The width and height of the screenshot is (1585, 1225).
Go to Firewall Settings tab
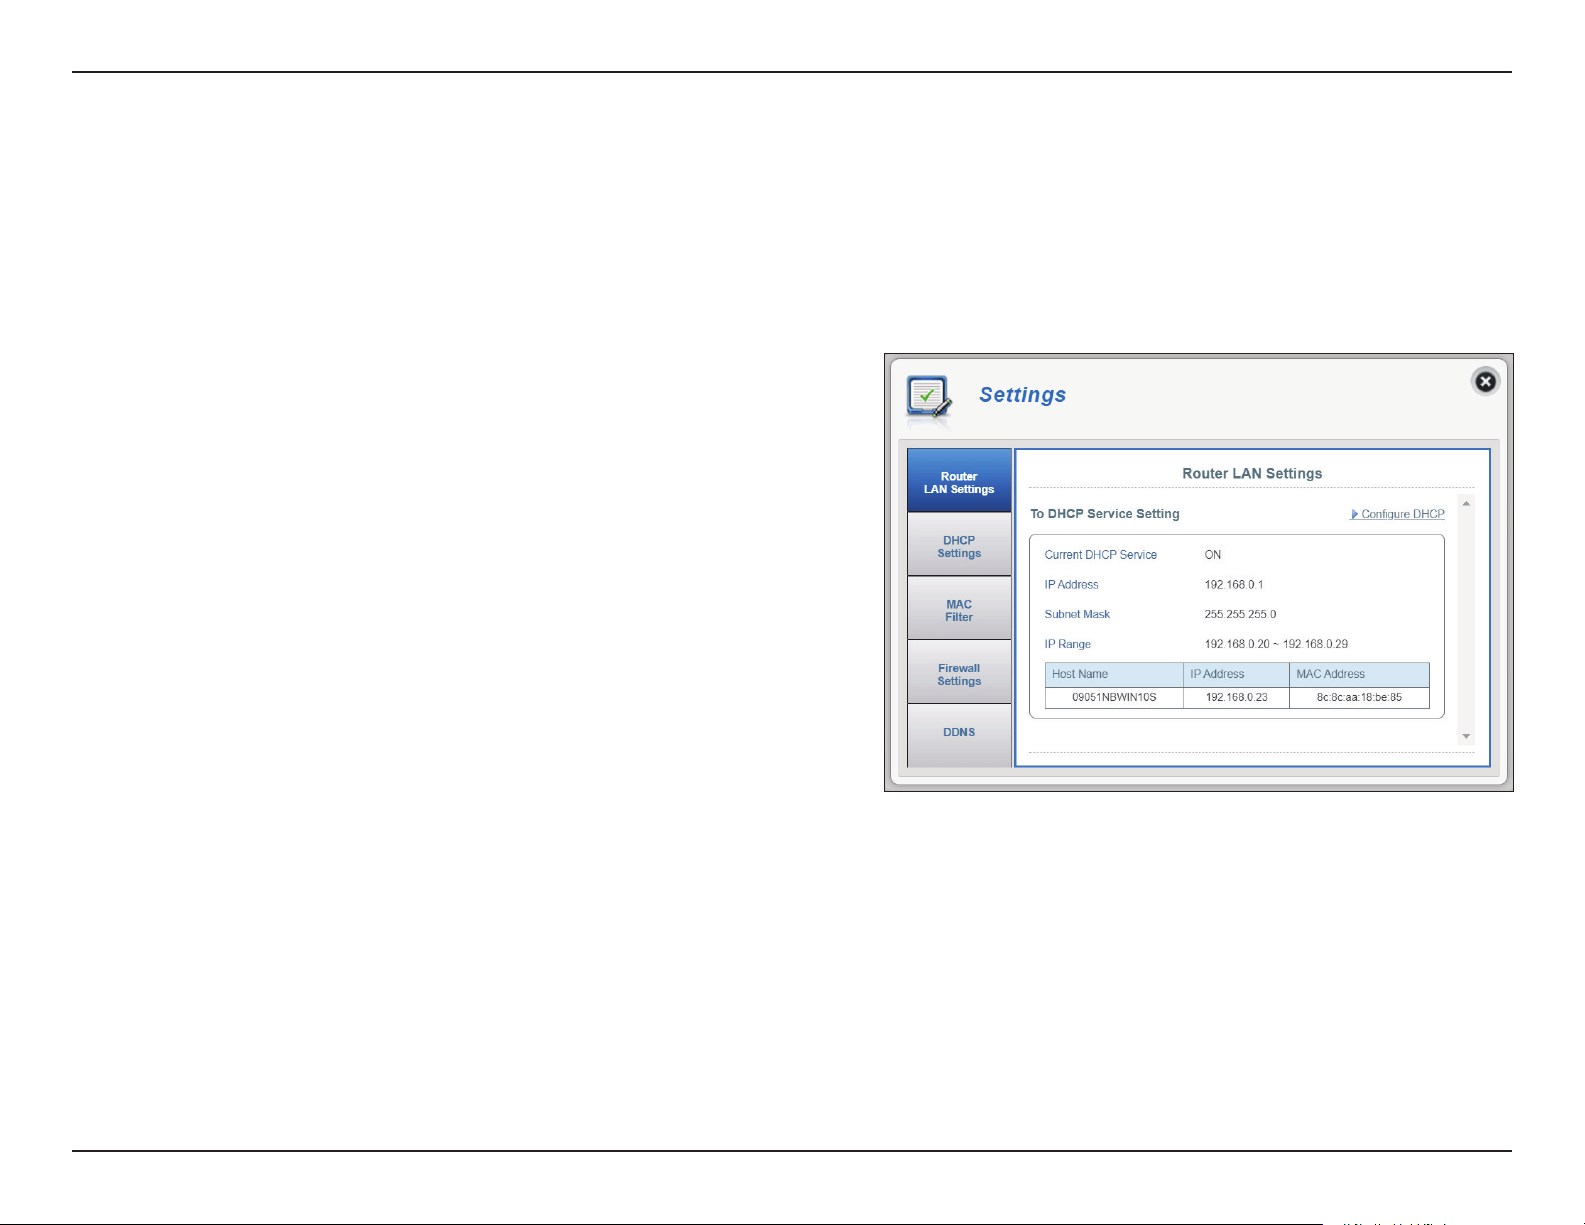tap(959, 673)
